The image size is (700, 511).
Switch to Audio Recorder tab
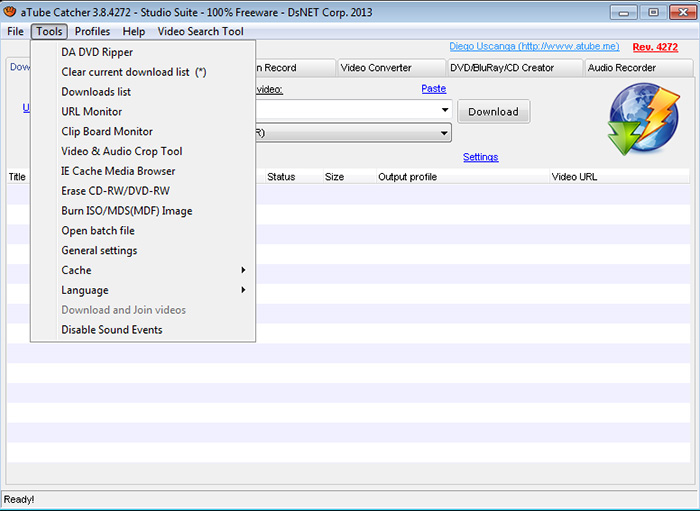coord(638,68)
